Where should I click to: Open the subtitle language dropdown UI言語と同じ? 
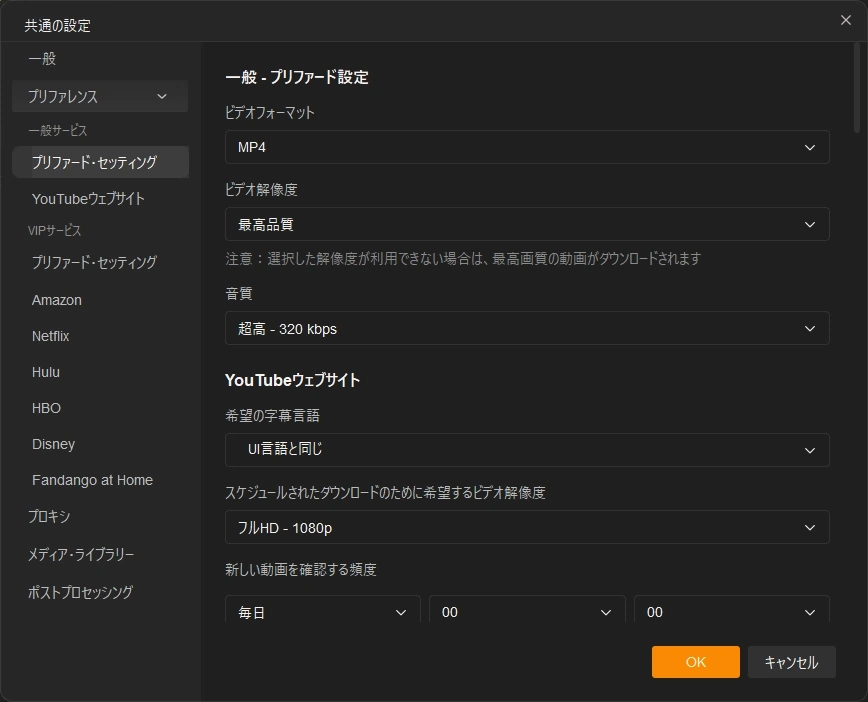tap(527, 451)
